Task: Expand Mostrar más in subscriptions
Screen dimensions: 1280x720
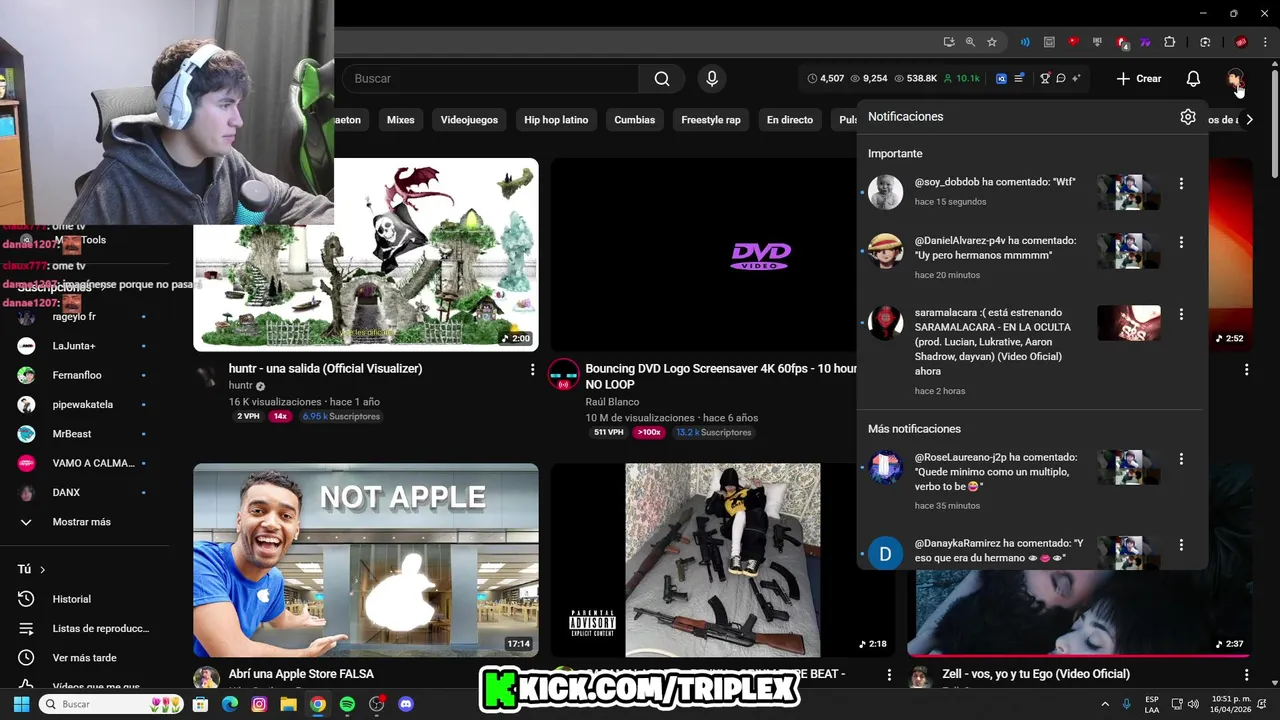Action: pyautogui.click(x=82, y=522)
